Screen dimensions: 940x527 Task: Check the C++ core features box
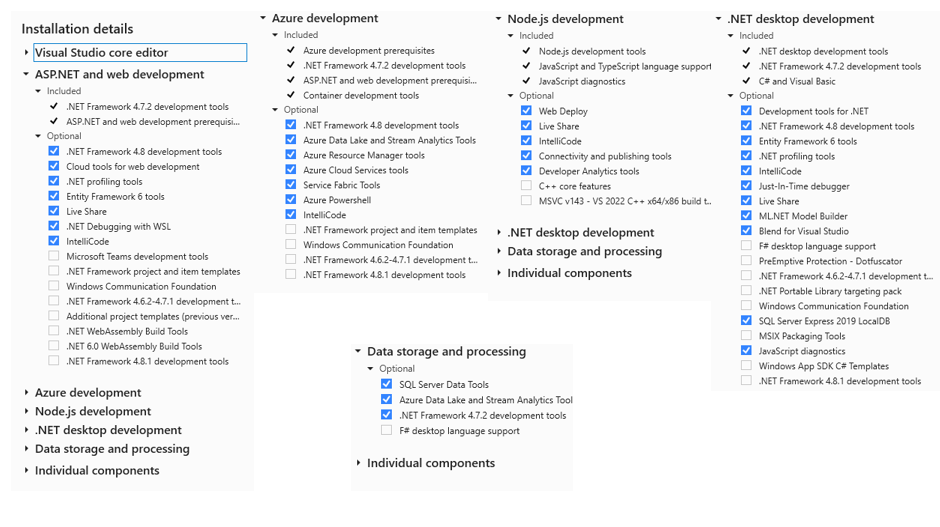526,186
